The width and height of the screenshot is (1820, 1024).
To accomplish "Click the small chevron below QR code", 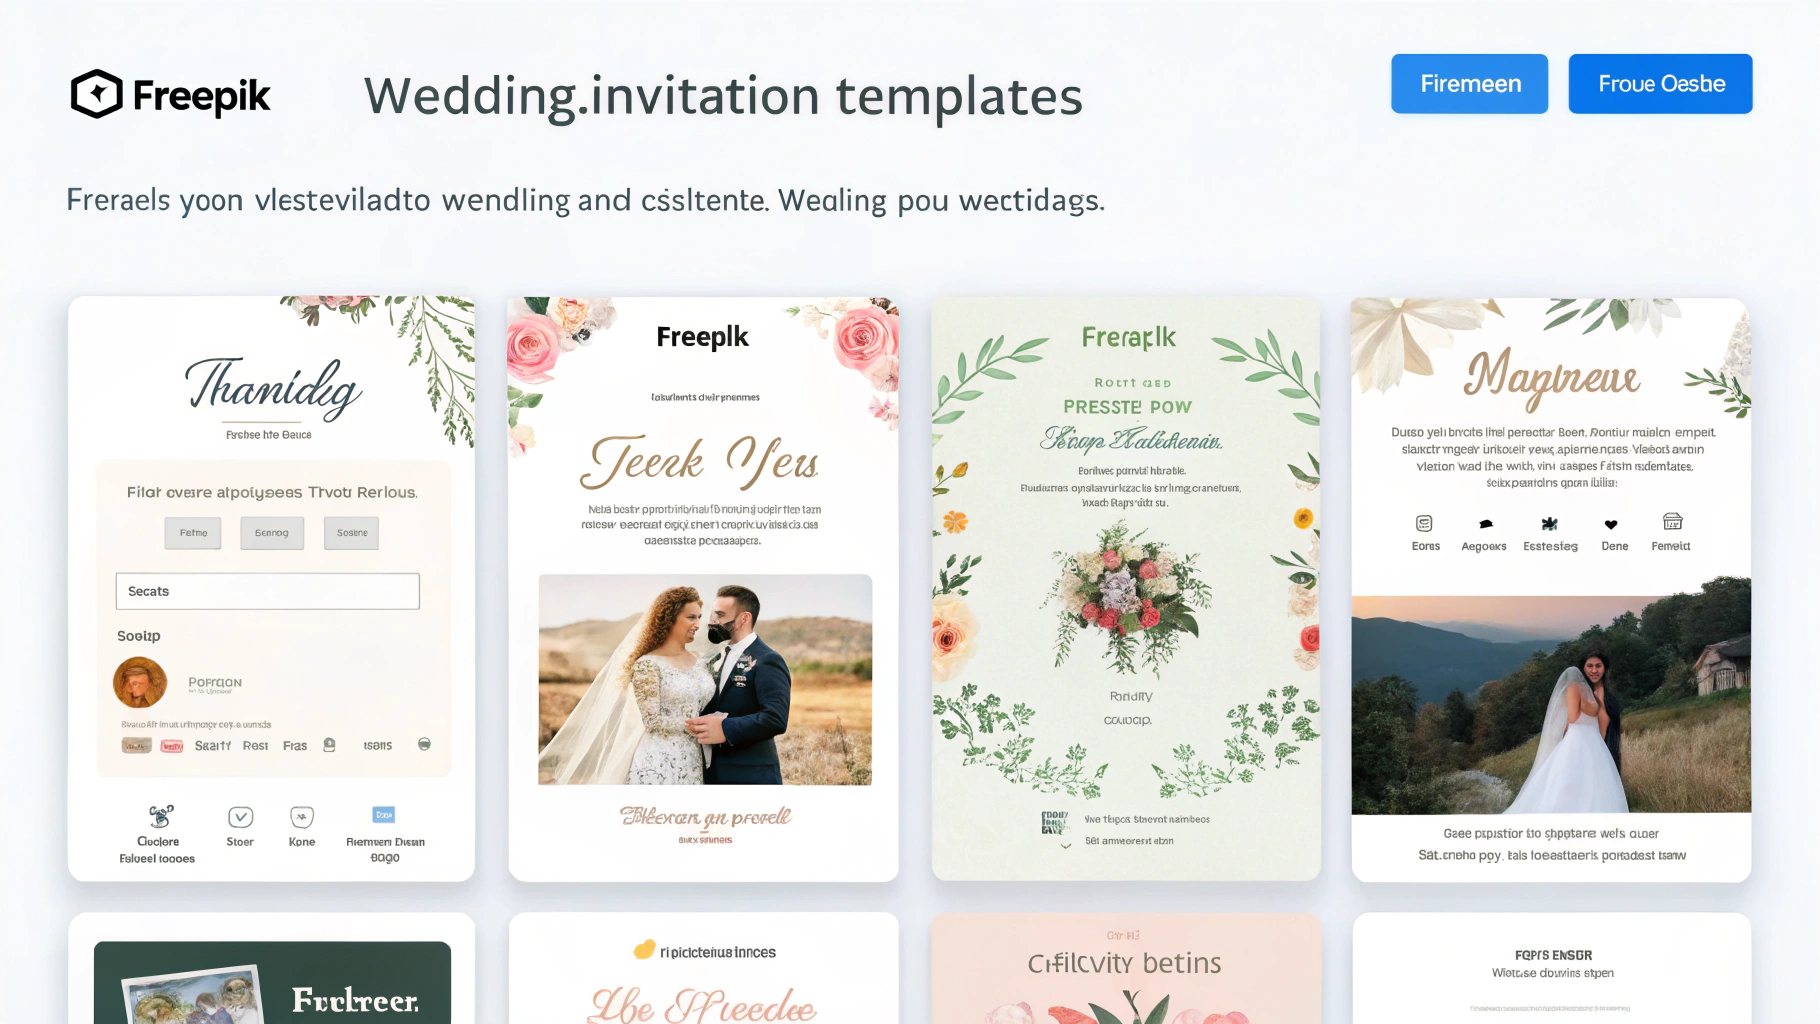I will click(1066, 846).
